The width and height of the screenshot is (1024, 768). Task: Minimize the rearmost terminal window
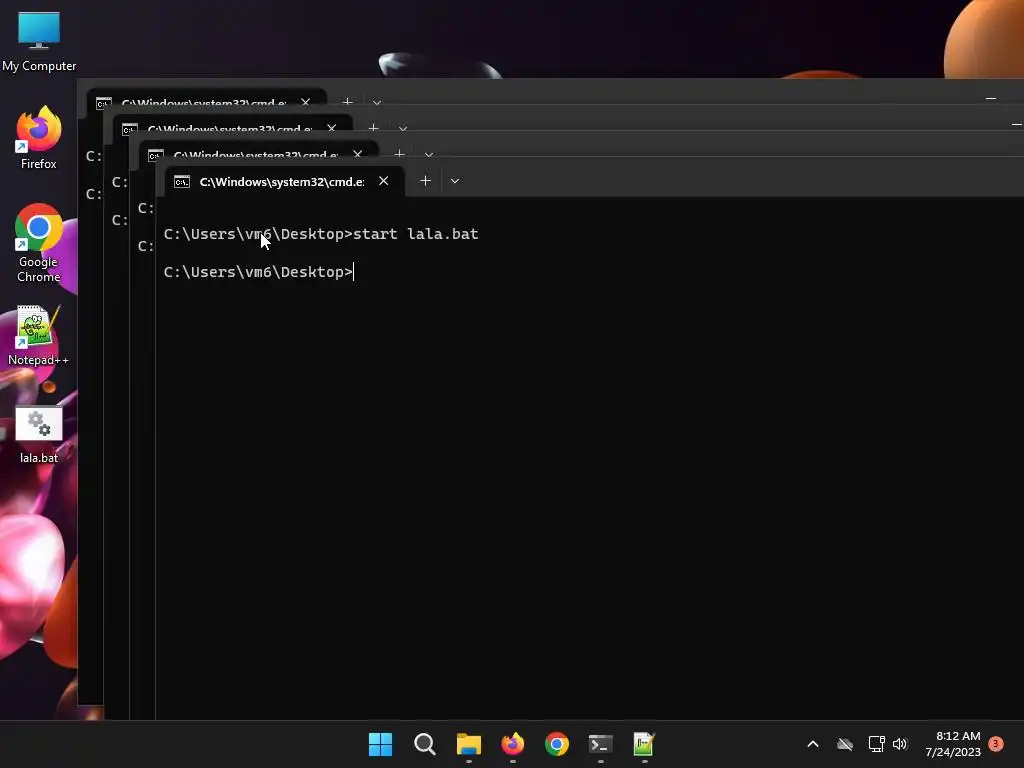pos(991,99)
